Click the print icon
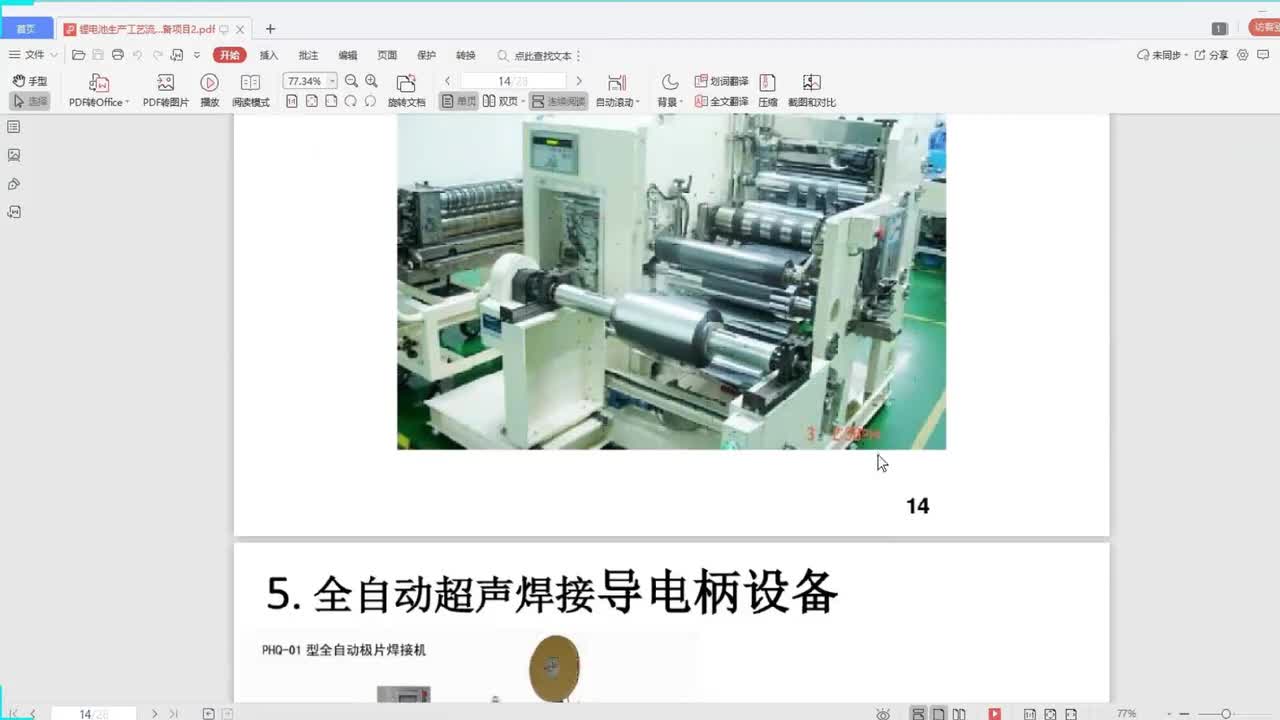Screen dimensions: 1280x720 [x=118, y=55]
